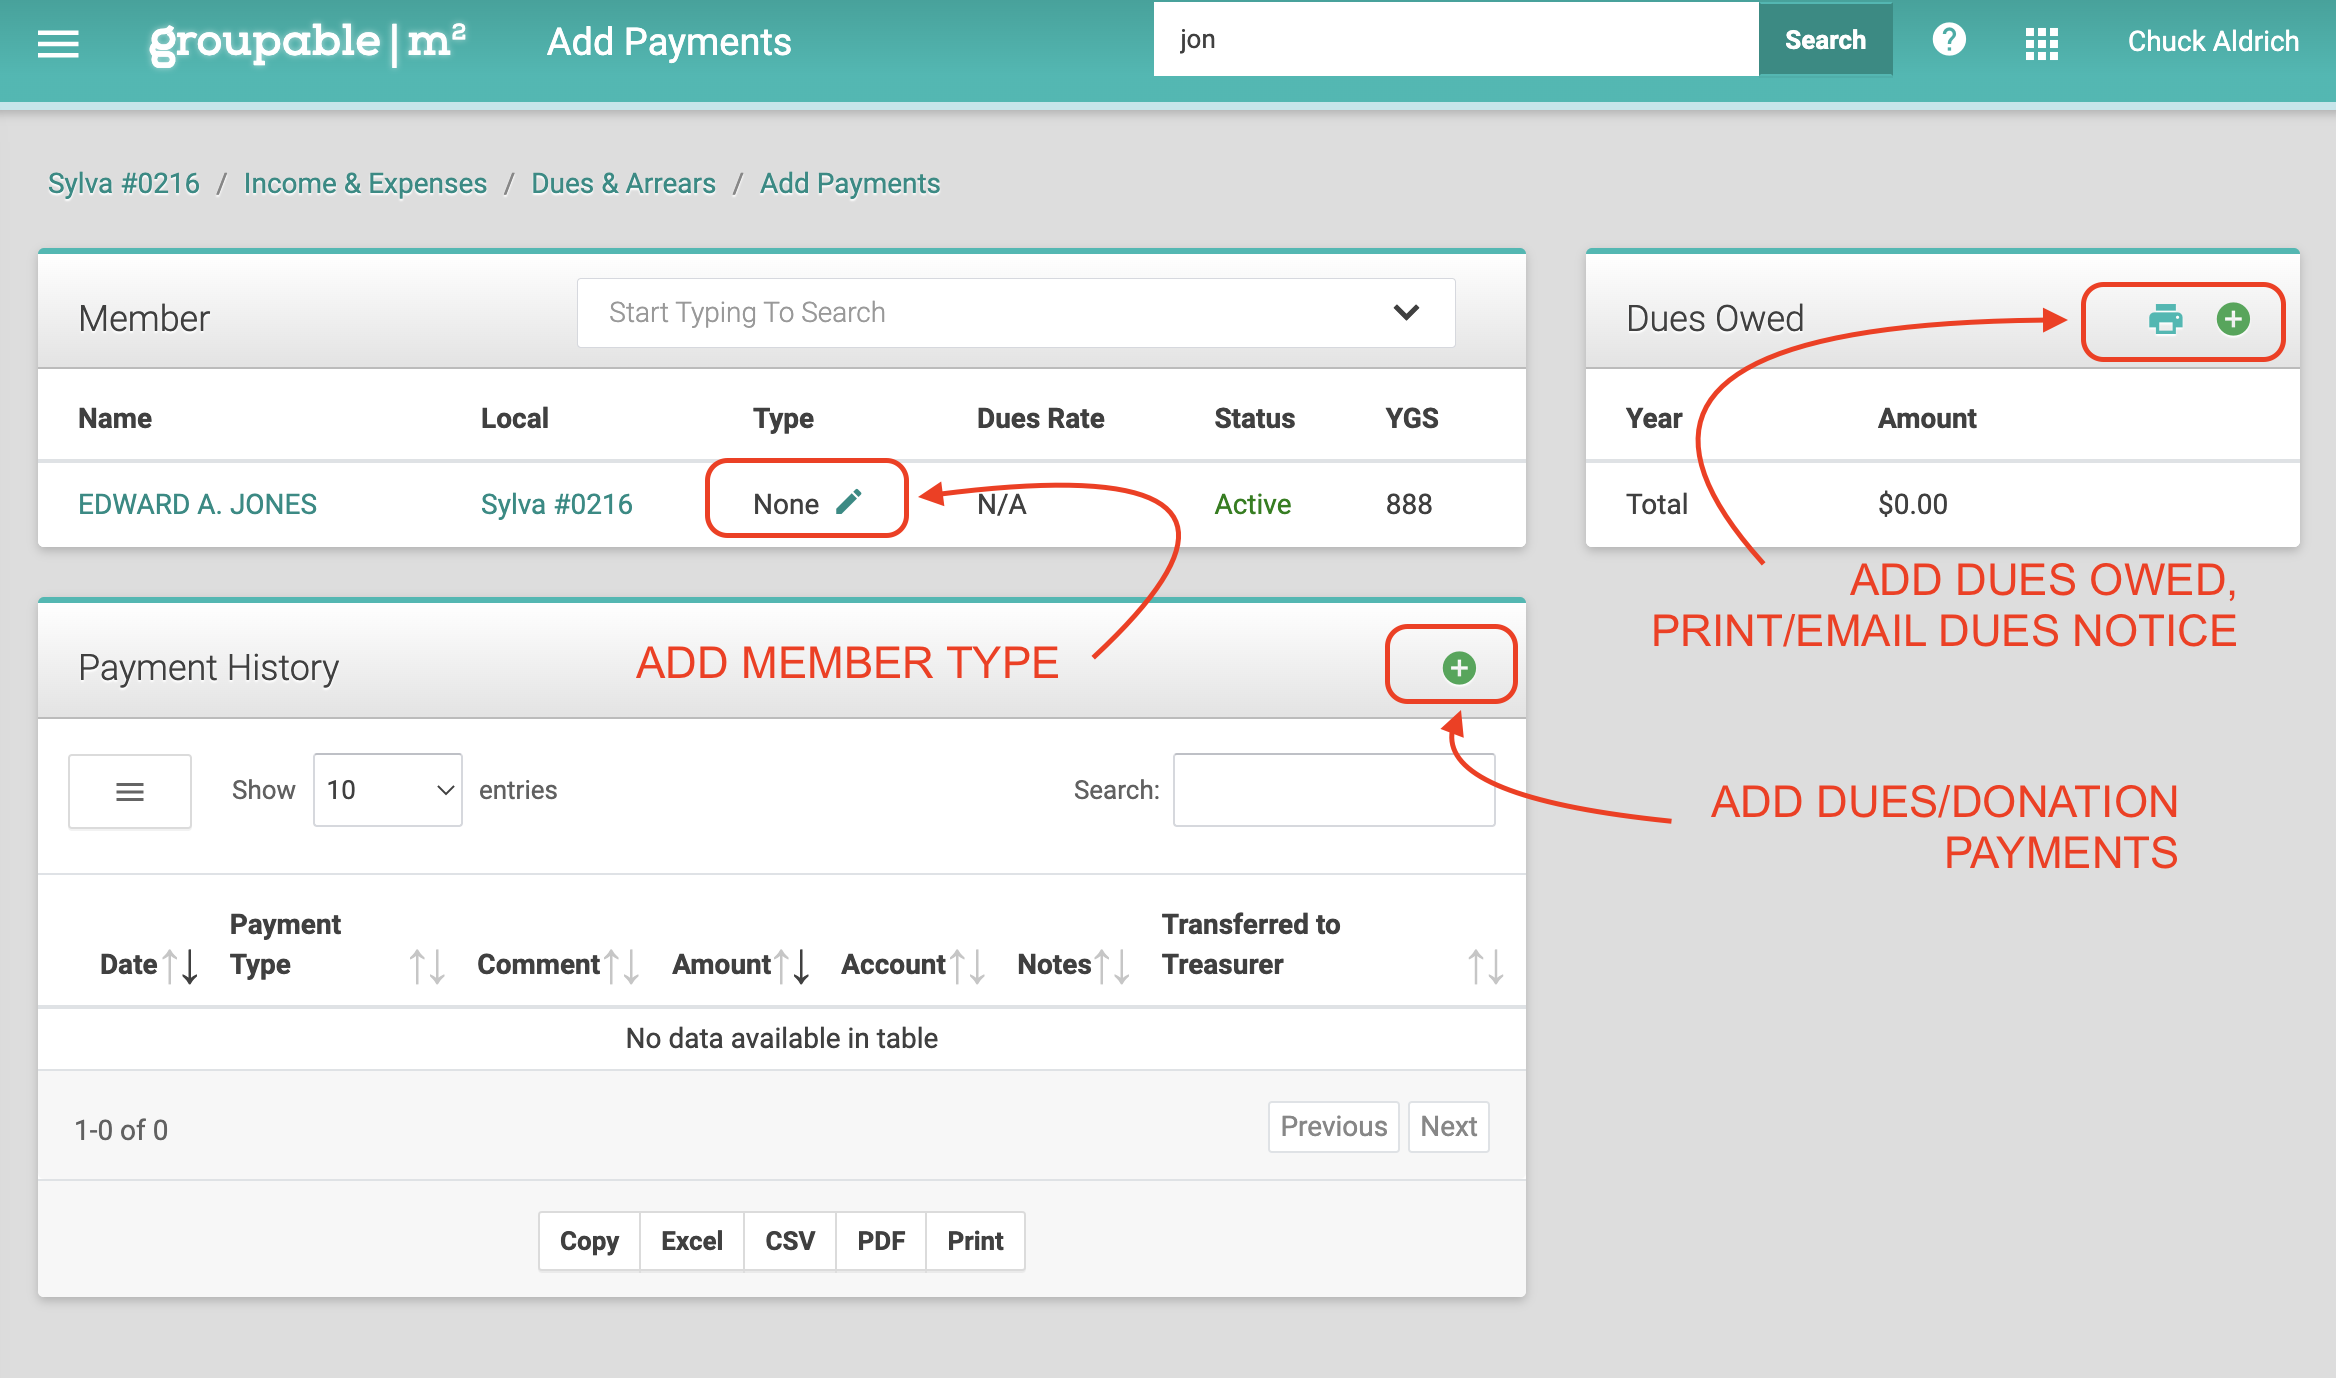Go to Income & Expenses breadcrumb
This screenshot has width=2336, height=1378.
pyautogui.click(x=365, y=183)
